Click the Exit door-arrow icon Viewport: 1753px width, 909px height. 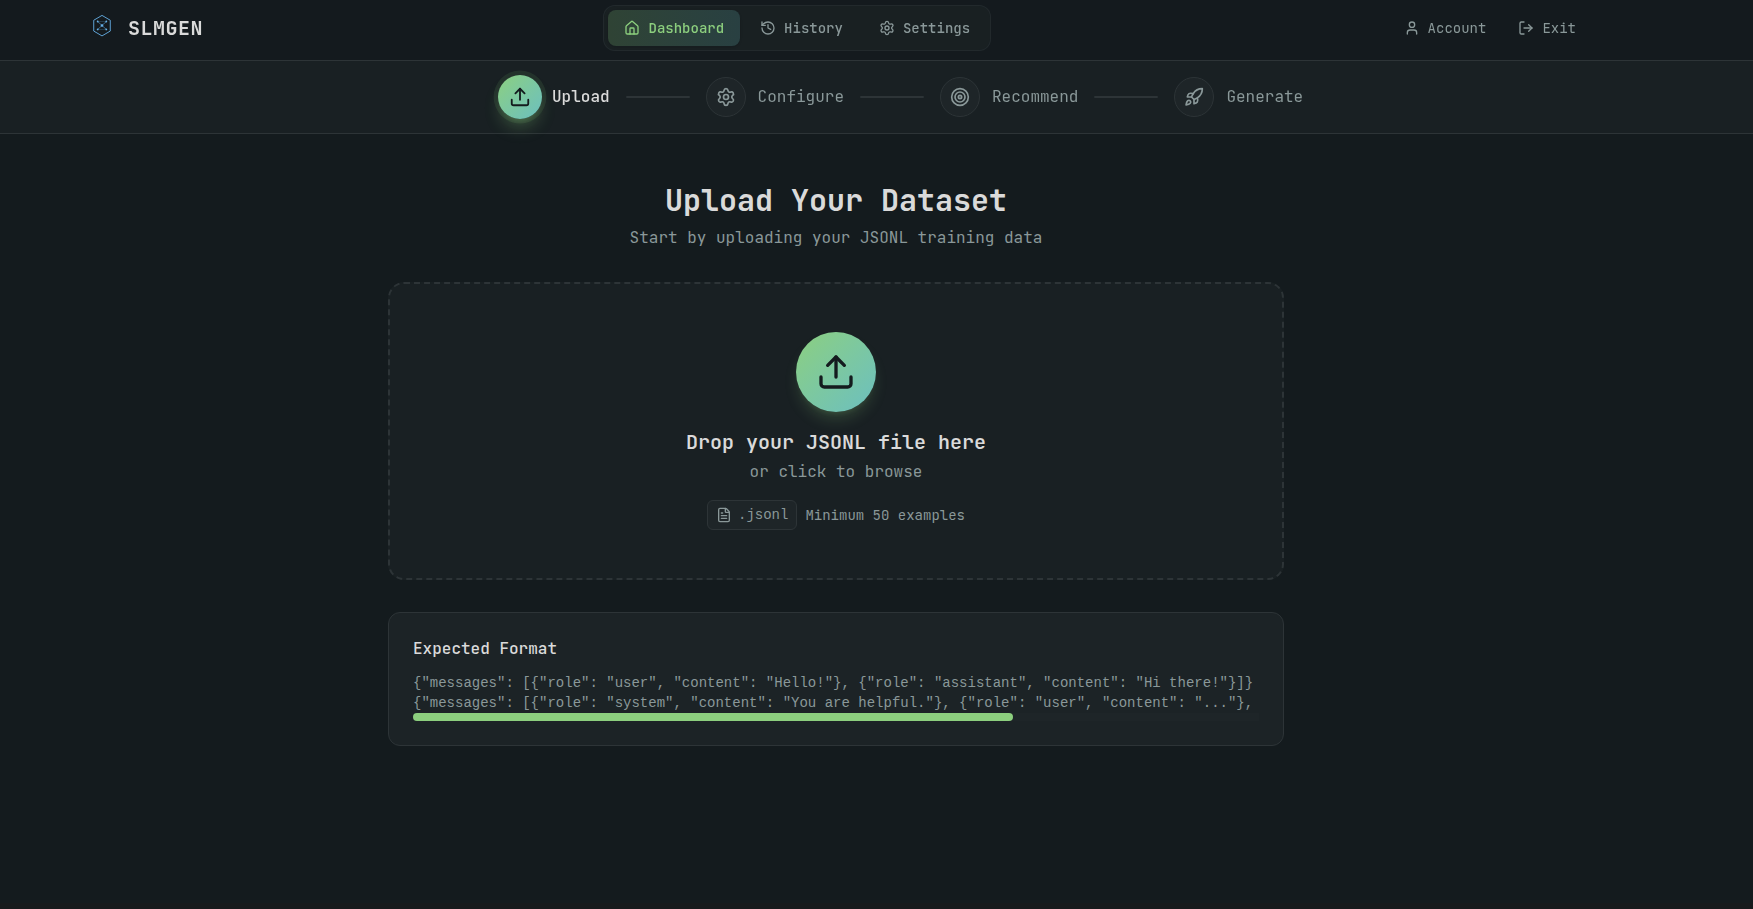[x=1526, y=28]
